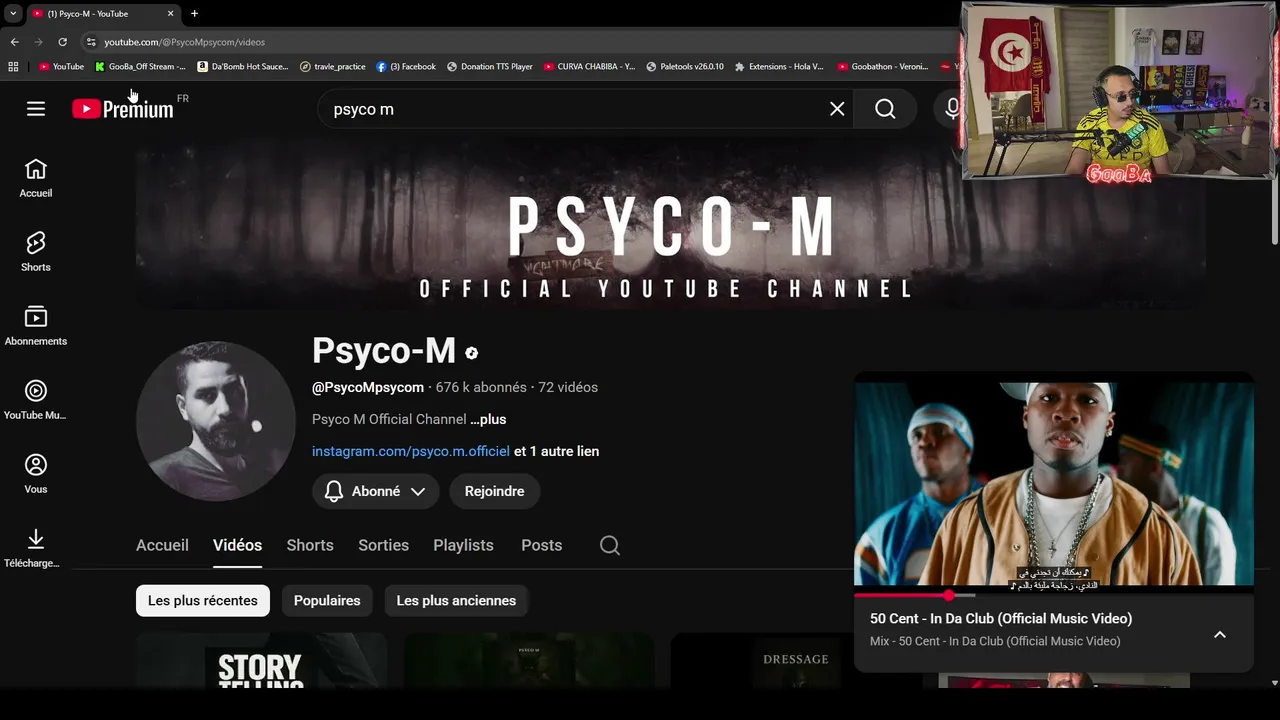Viewport: 1280px width, 720px height.
Task: Open the tab search dropdown arrow
Action: click(13, 14)
